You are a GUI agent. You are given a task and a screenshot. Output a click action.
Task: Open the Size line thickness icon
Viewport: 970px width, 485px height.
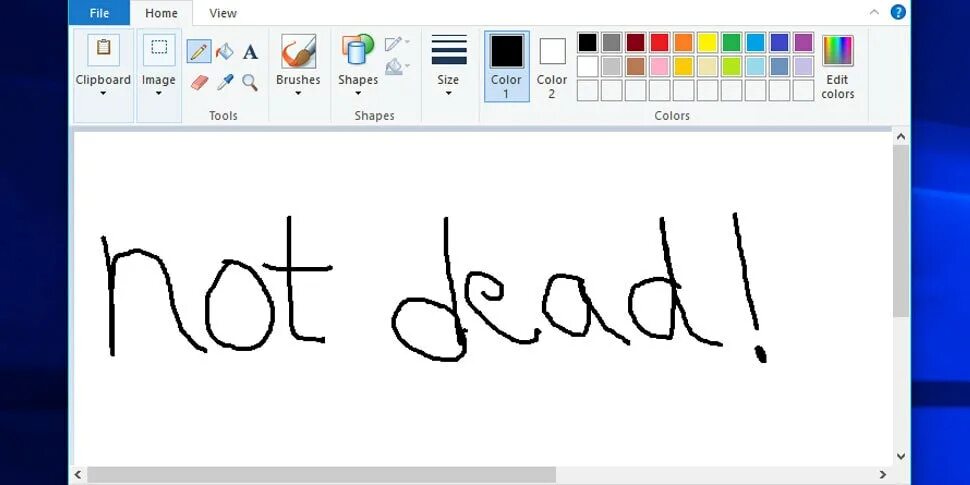click(x=449, y=49)
